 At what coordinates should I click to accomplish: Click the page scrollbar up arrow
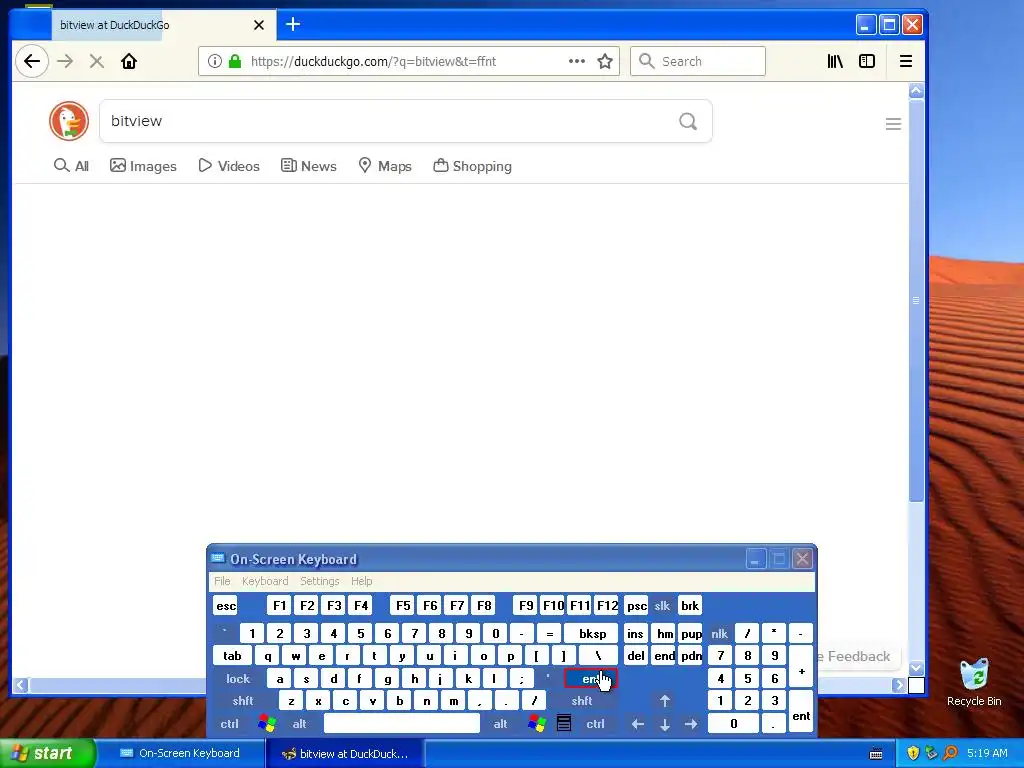point(916,90)
